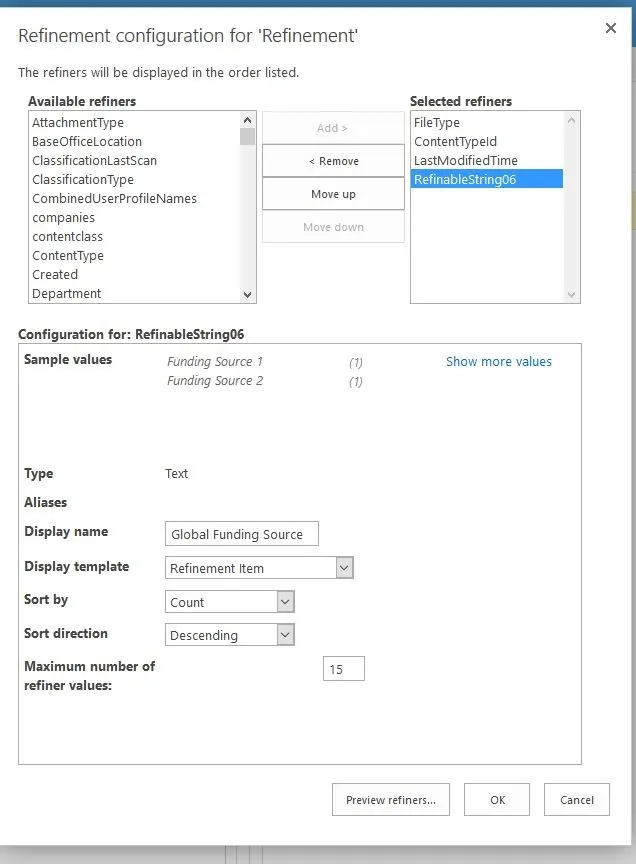636x864 pixels.
Task: Click the maximum refiner values field
Action: click(343, 669)
